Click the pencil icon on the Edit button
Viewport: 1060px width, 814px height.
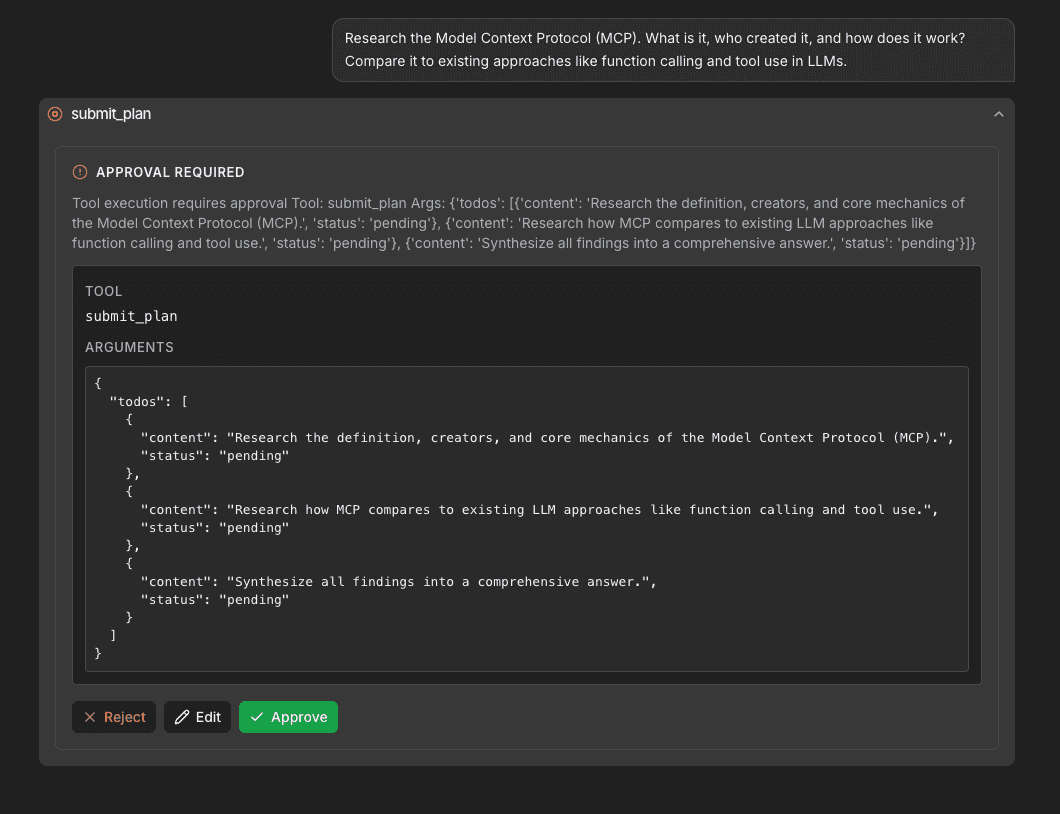pyautogui.click(x=182, y=717)
